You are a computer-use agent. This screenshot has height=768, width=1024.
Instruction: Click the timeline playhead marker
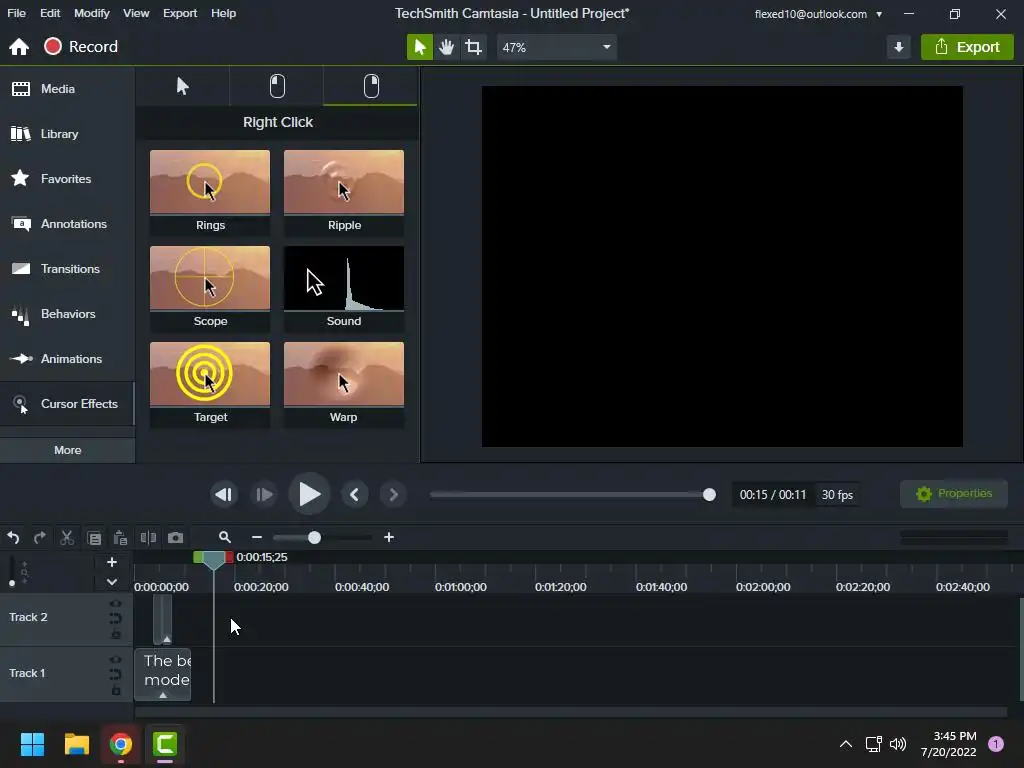pyautogui.click(x=214, y=559)
